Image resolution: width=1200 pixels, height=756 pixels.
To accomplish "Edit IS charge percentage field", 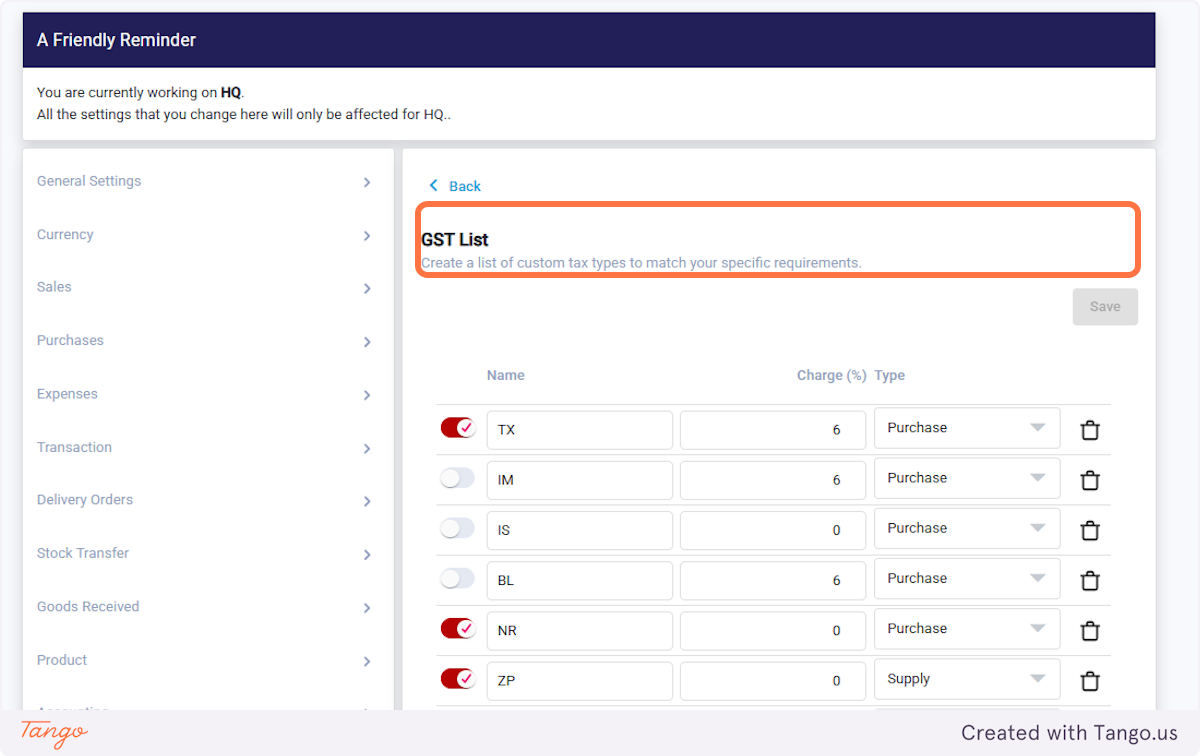I will coord(773,530).
